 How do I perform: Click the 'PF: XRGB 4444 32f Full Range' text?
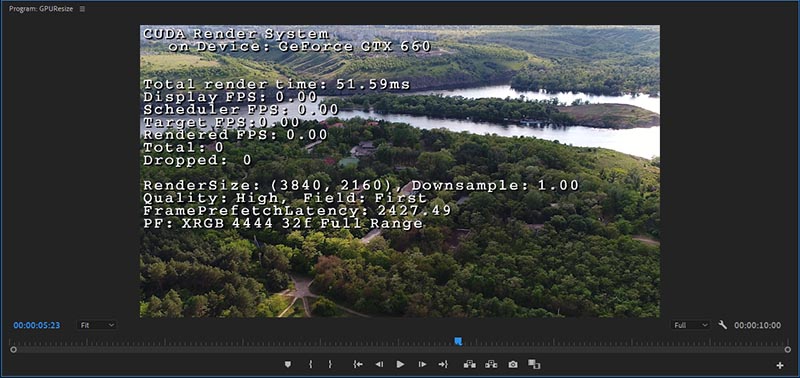pos(283,223)
